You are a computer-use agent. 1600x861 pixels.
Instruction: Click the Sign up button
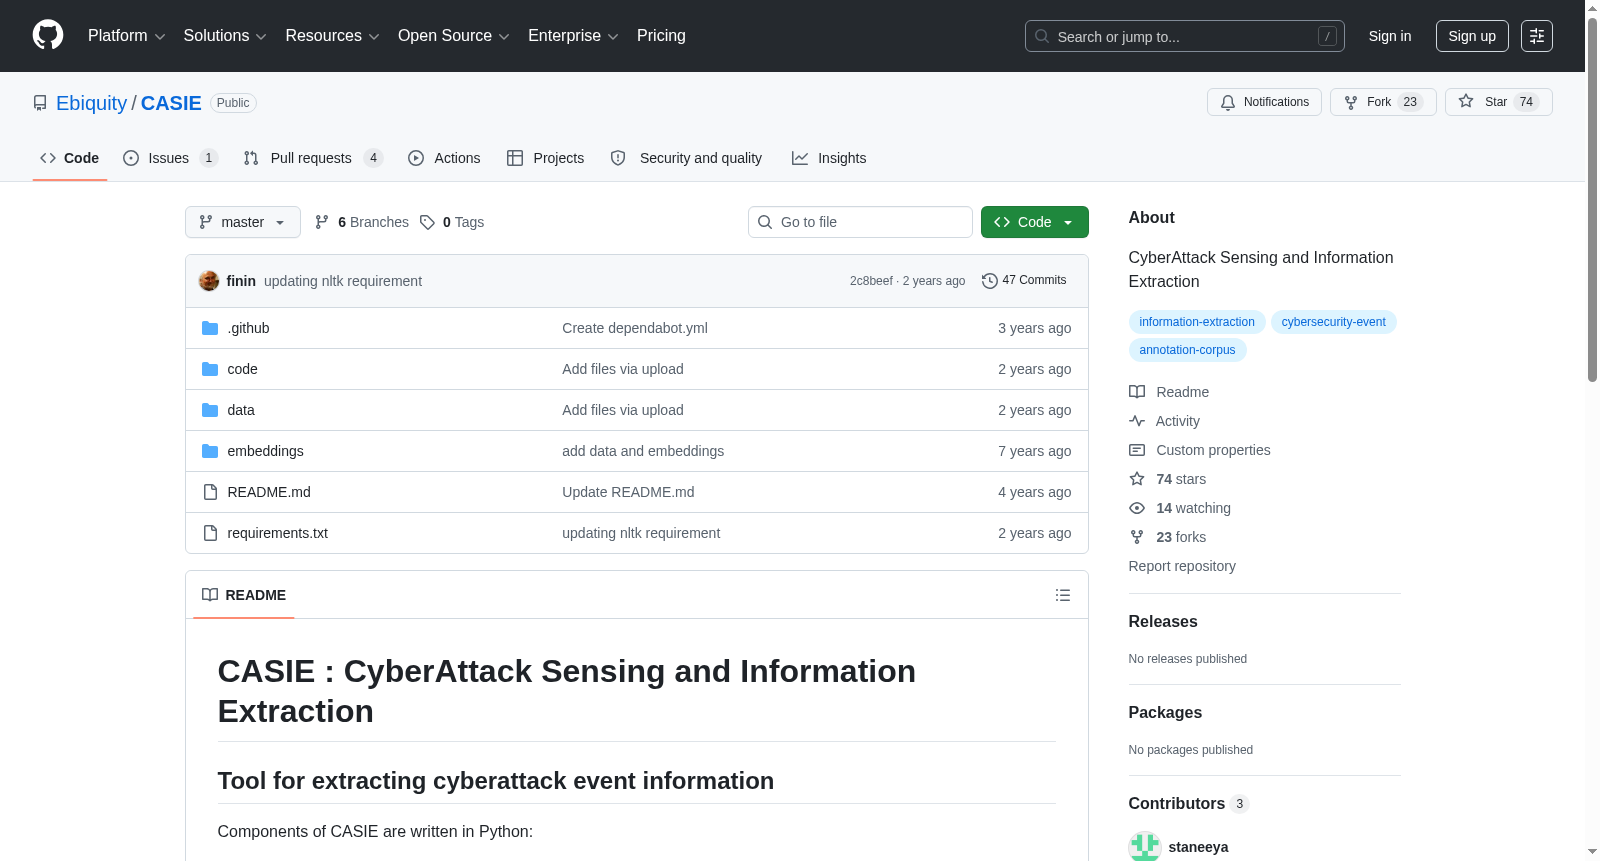pyautogui.click(x=1472, y=36)
